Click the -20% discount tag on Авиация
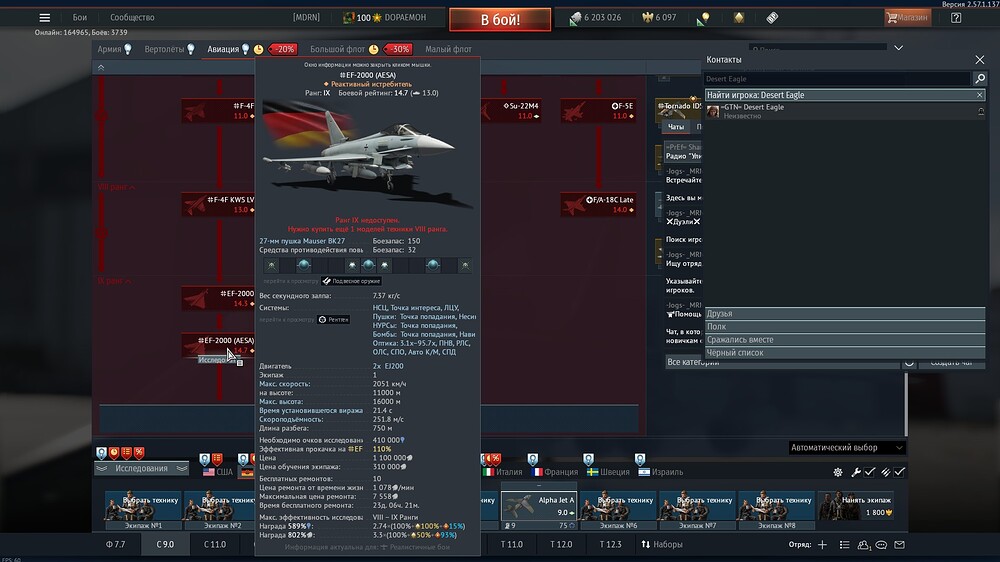This screenshot has width=1000, height=562. pos(283,49)
